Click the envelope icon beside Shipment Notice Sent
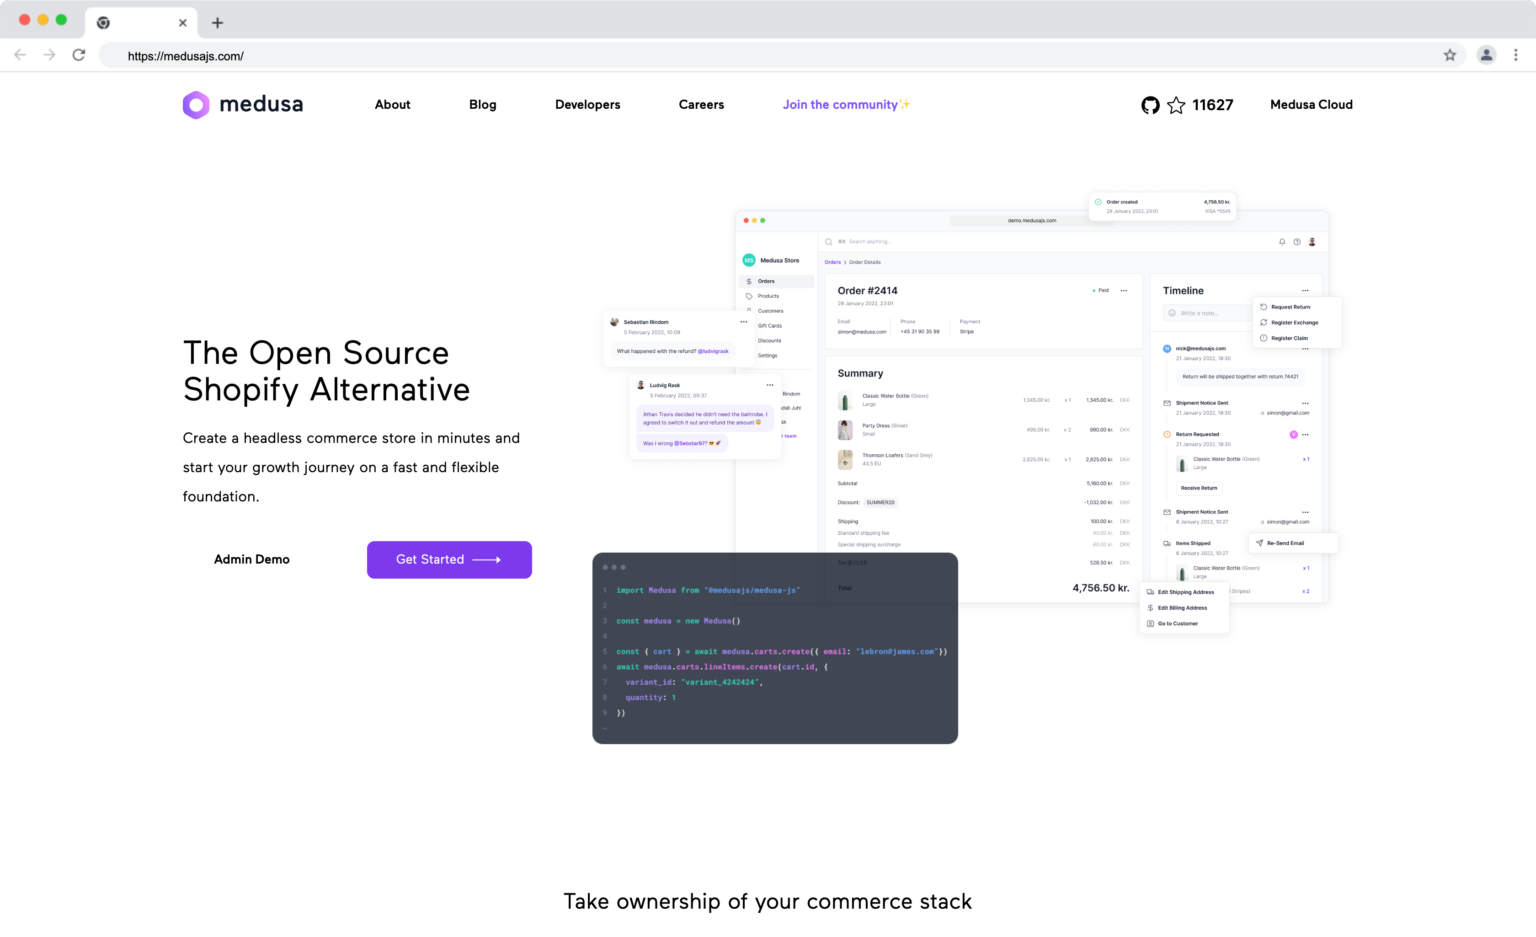Image resolution: width=1536 pixels, height=937 pixels. tap(1166, 403)
